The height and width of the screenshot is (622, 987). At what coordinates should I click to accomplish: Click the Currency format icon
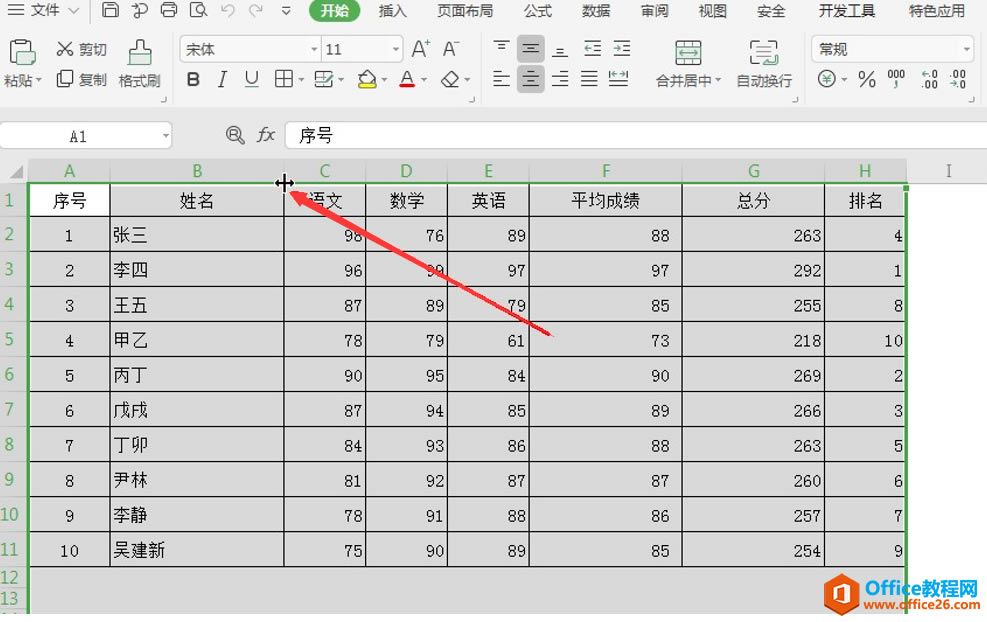tap(826, 79)
